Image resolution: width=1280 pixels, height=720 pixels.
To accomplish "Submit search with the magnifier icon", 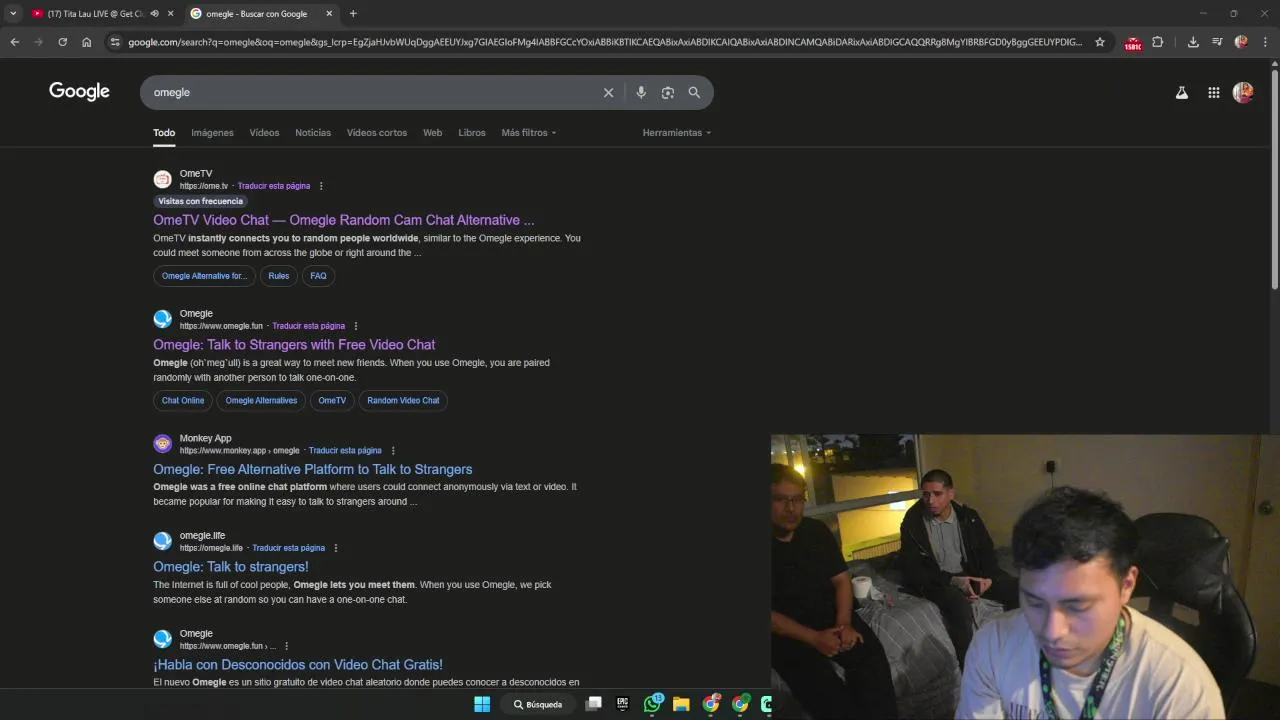I will click(694, 92).
